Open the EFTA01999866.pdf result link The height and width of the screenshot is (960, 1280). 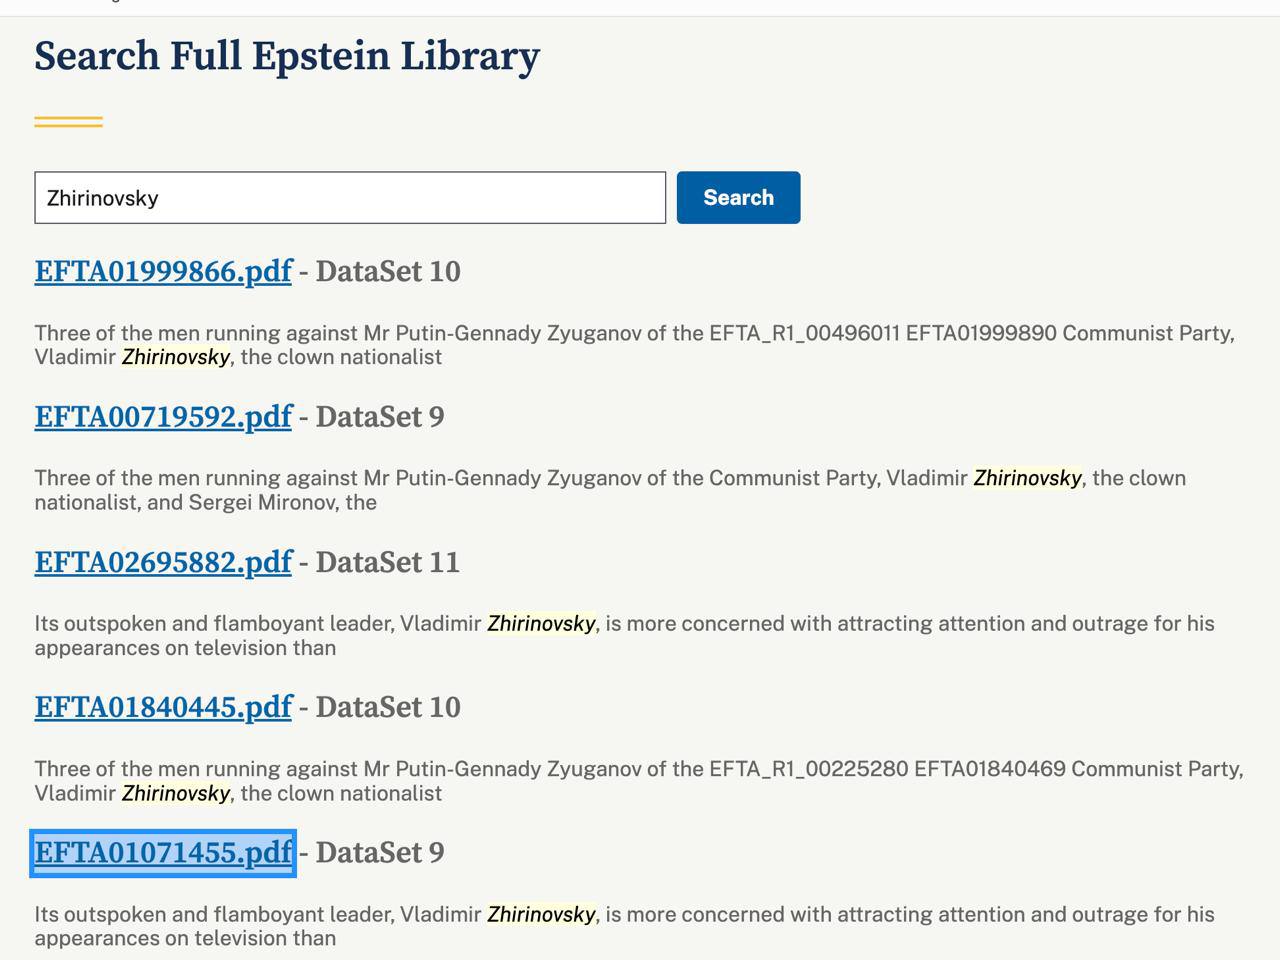[163, 271]
